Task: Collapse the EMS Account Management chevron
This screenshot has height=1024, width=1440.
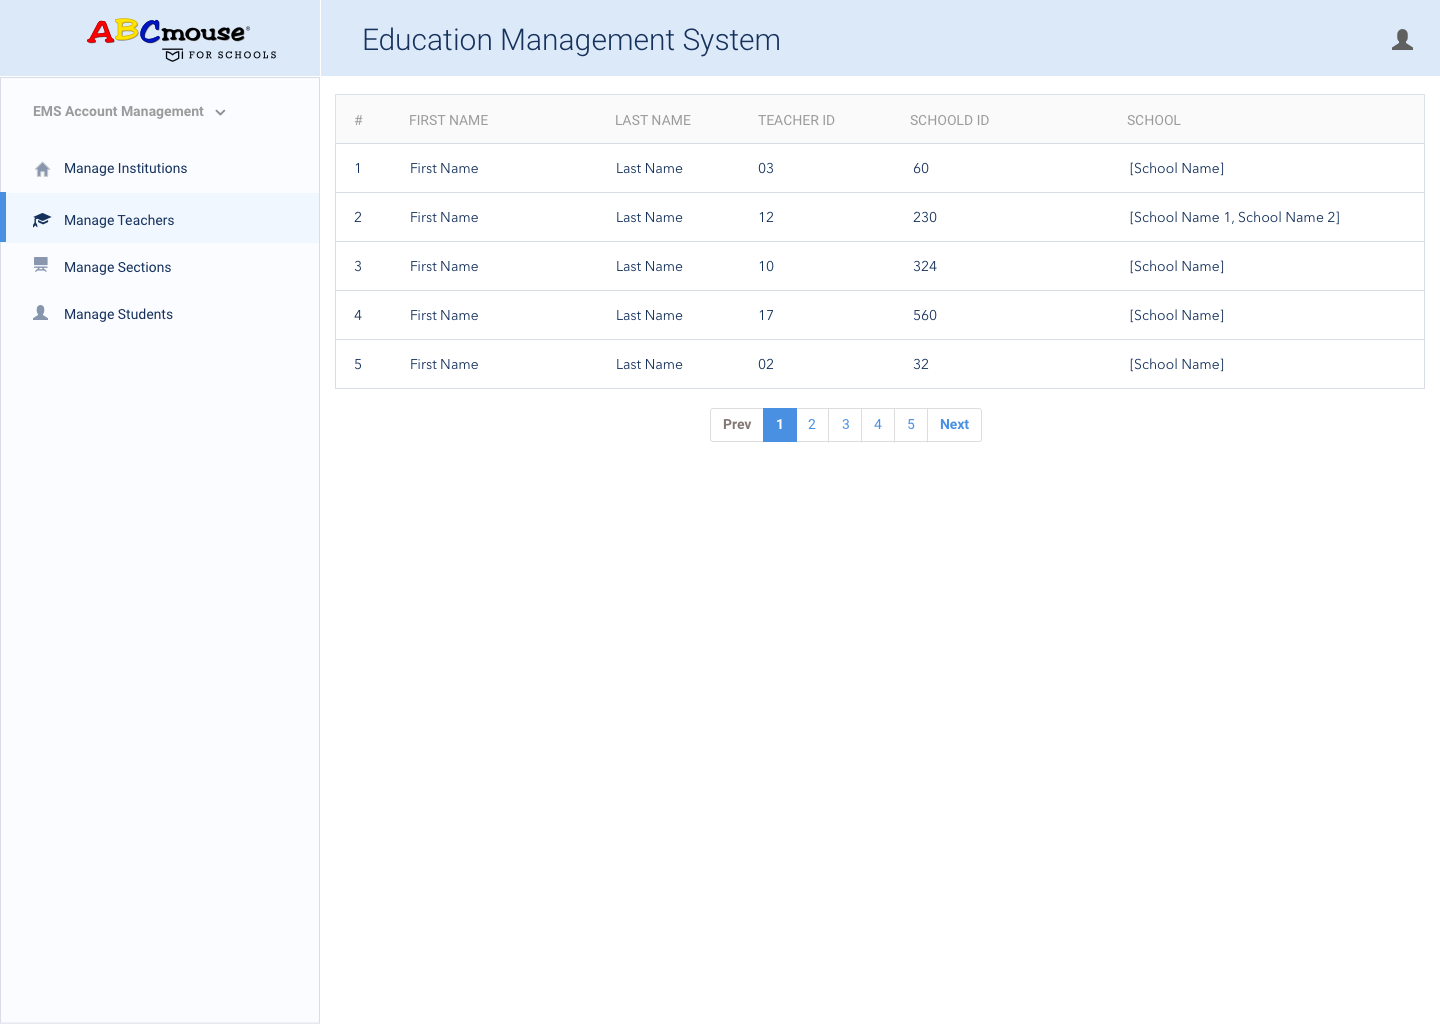Action: coord(220,112)
